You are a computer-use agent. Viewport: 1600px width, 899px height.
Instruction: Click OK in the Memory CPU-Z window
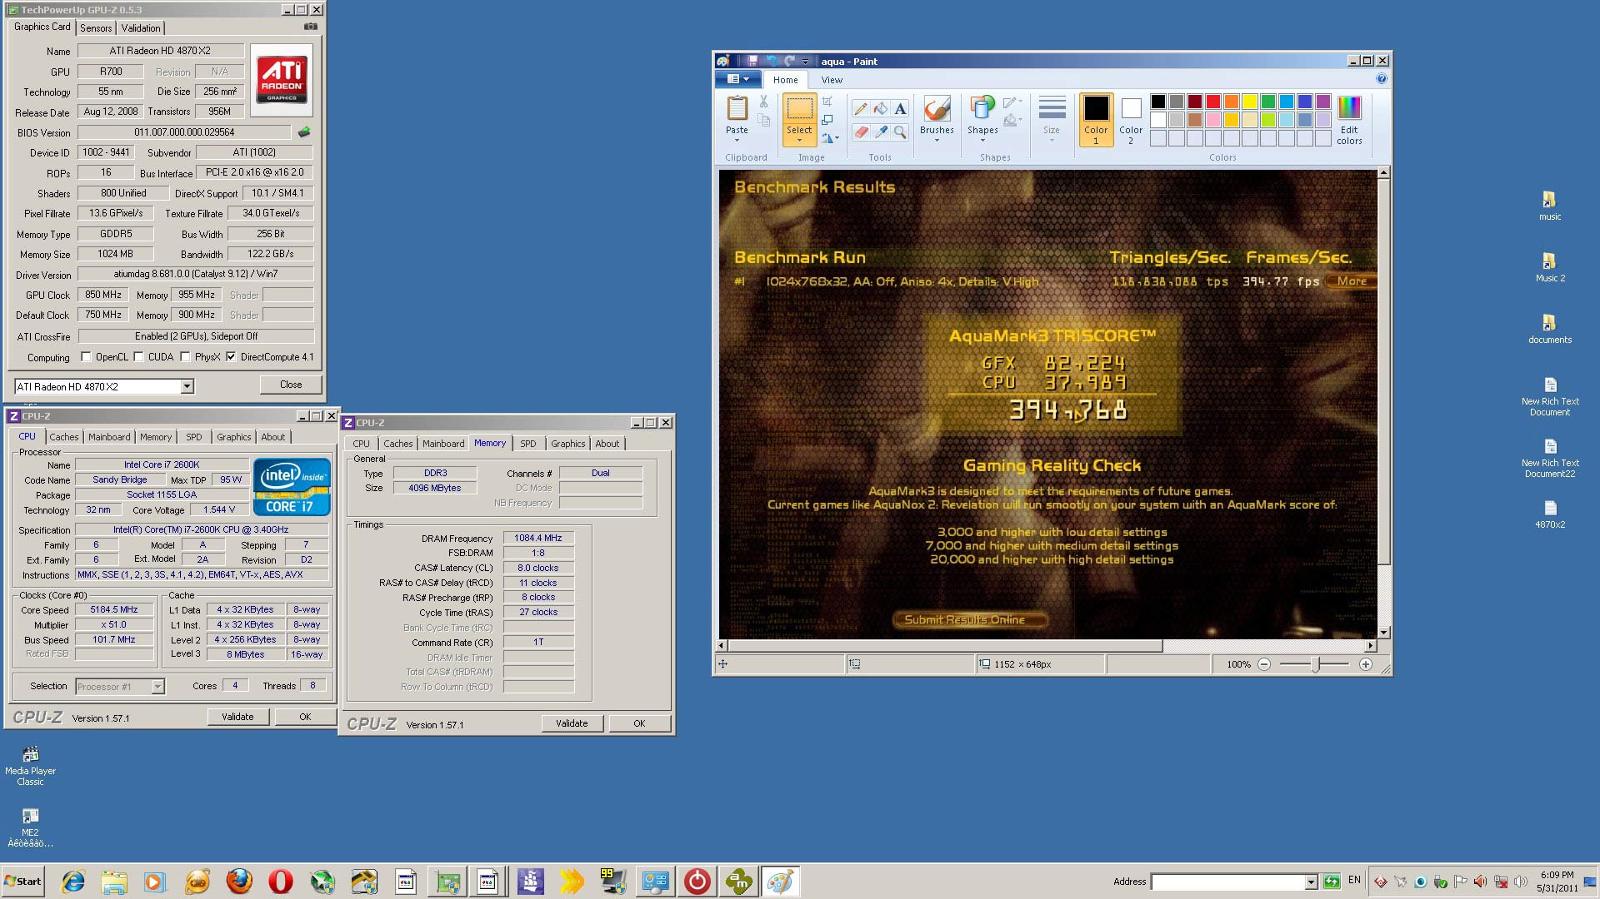point(639,723)
